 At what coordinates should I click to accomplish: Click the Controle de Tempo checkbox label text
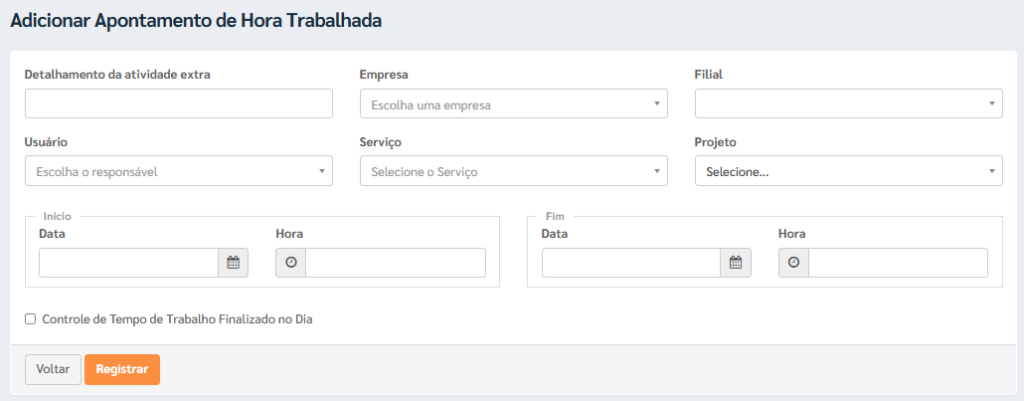tap(178, 320)
